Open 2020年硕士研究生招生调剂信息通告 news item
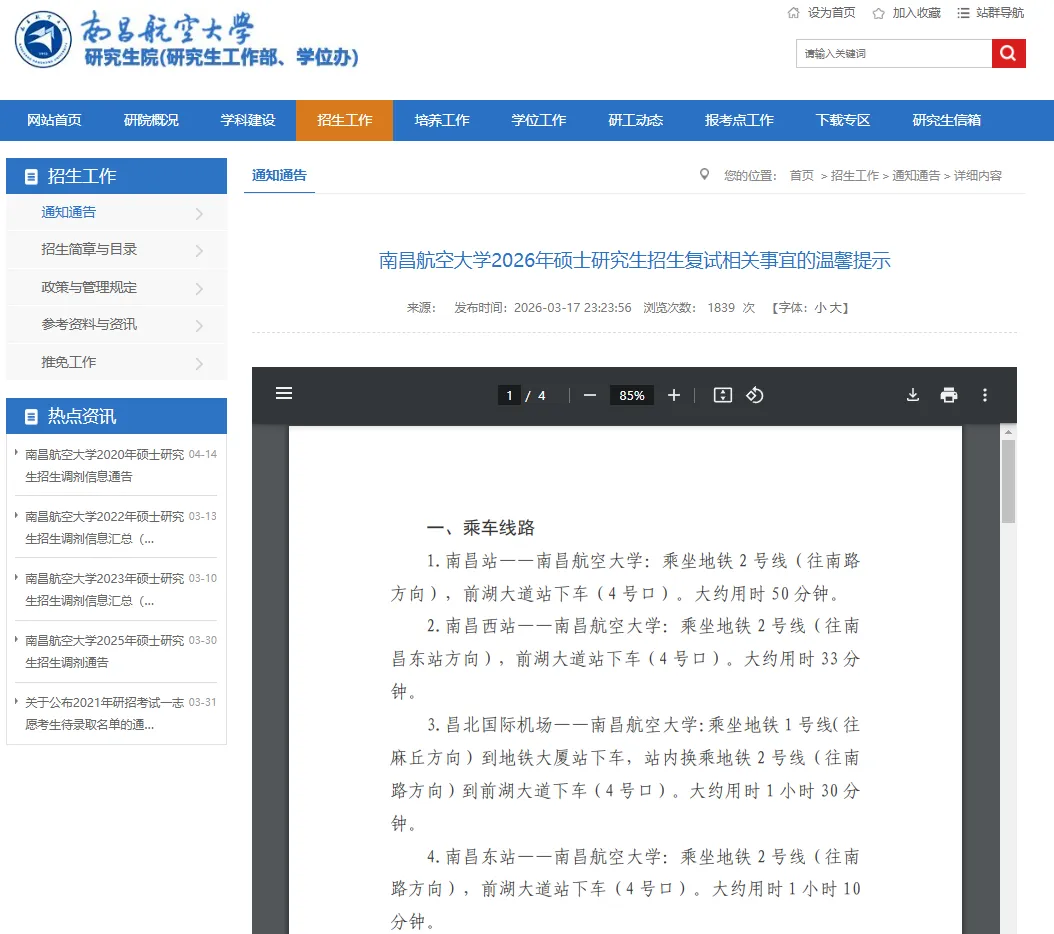Screen dimensions: 1054x934 click(x=104, y=465)
